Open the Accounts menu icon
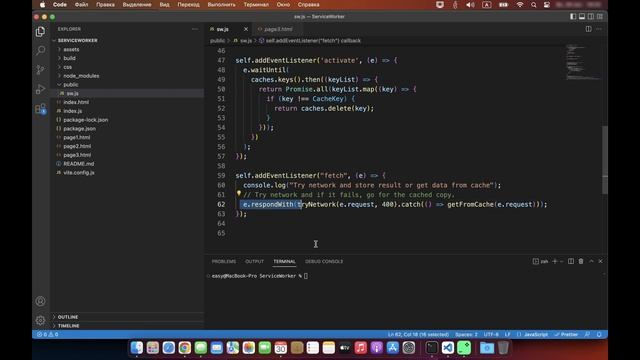Viewport: 640px width, 360px height. pyautogui.click(x=40, y=301)
